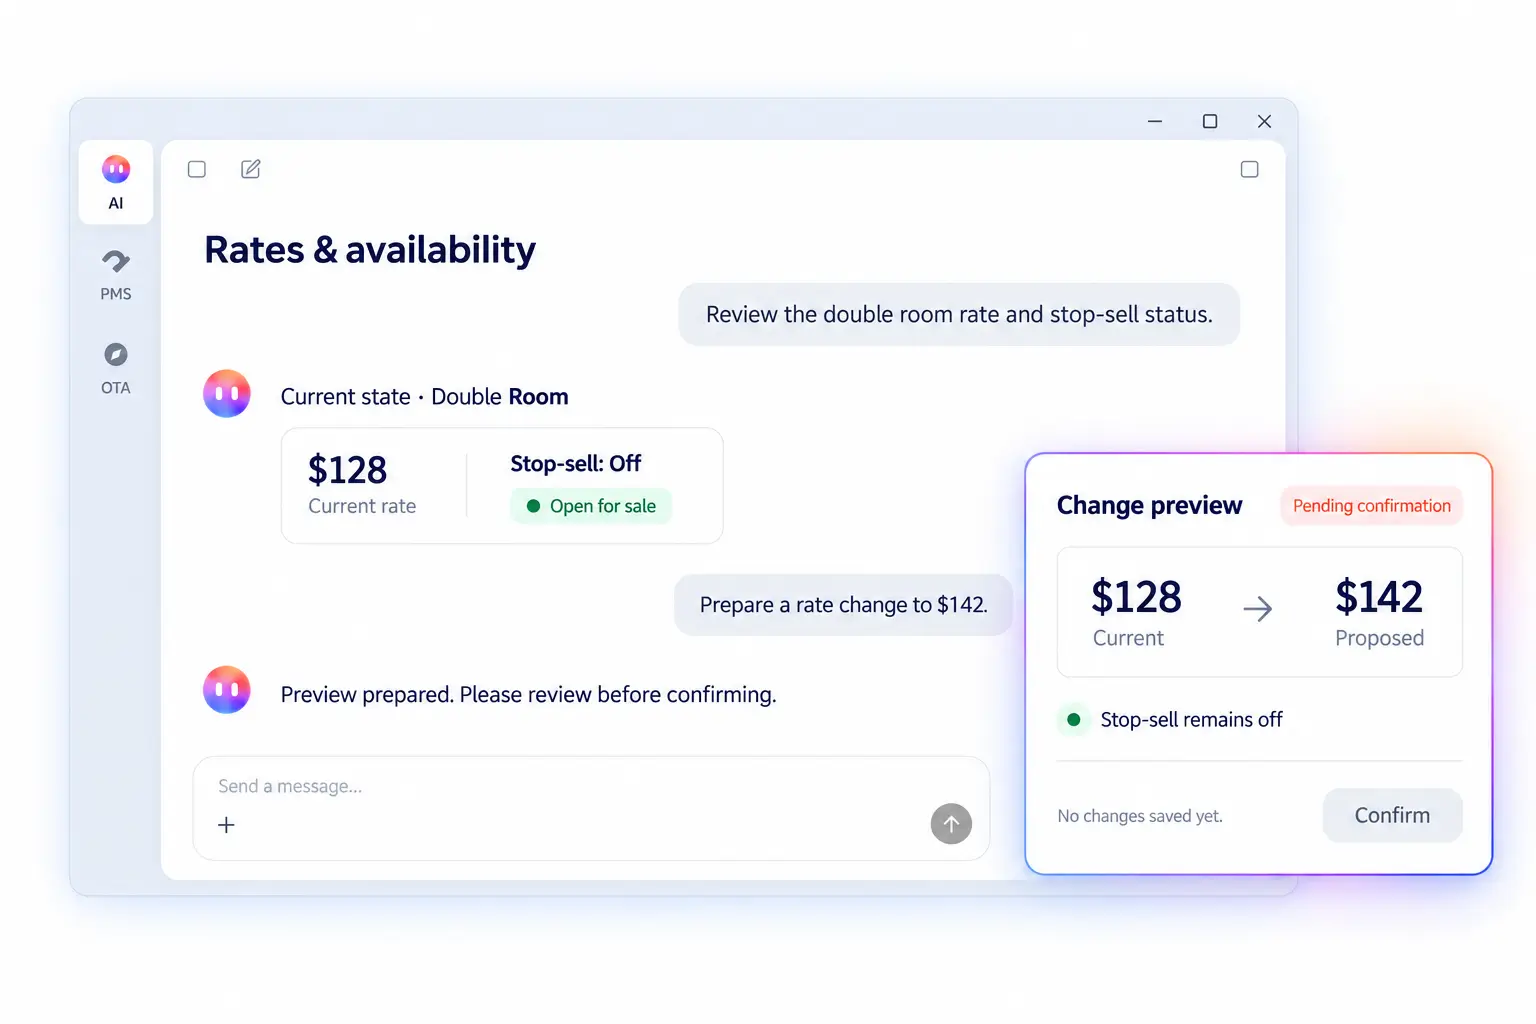Click the 'Prepare a rate change to $142.' message
This screenshot has height=1024, width=1536.
click(844, 605)
